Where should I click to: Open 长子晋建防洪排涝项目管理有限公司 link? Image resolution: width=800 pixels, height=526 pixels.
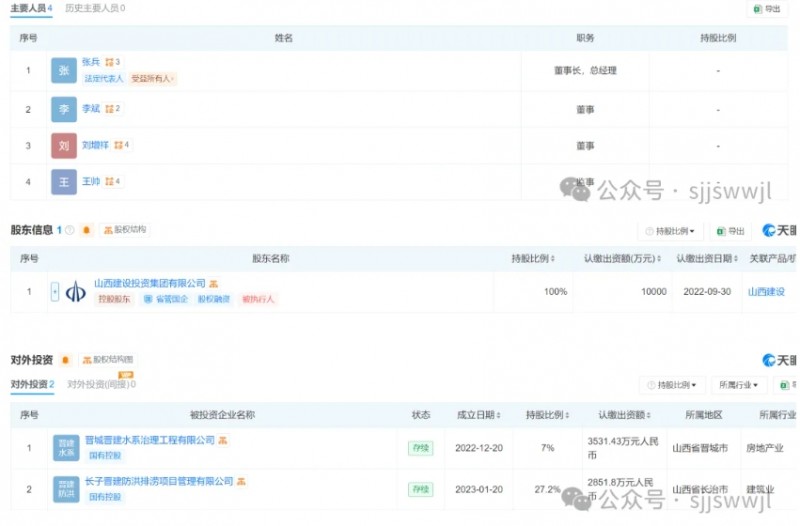(x=160, y=482)
